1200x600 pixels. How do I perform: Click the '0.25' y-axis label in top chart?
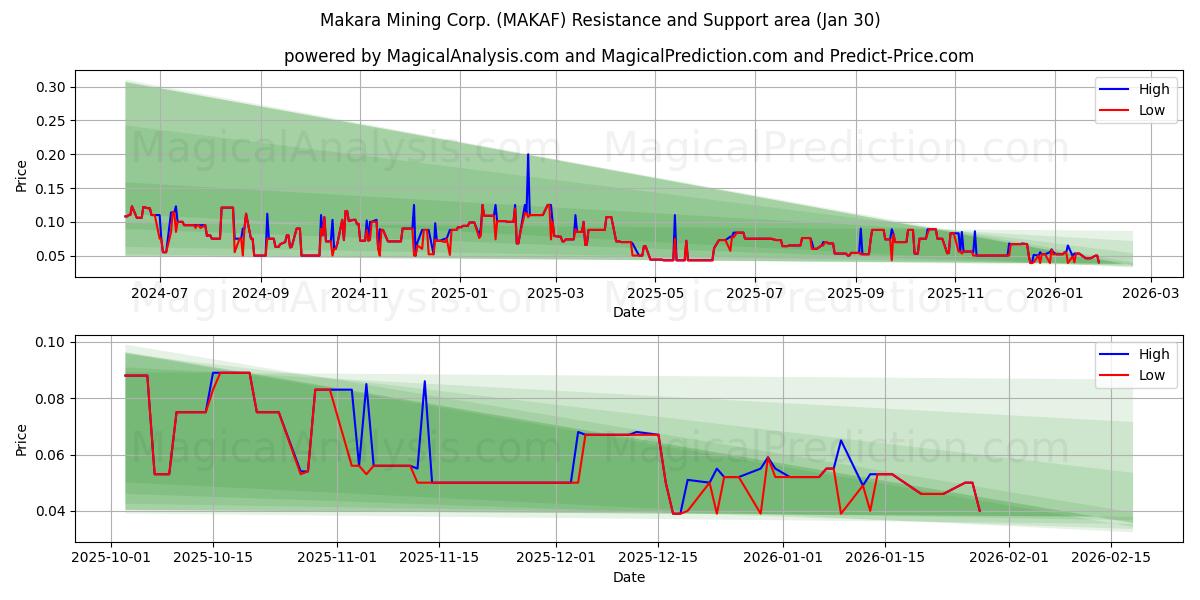coord(52,121)
